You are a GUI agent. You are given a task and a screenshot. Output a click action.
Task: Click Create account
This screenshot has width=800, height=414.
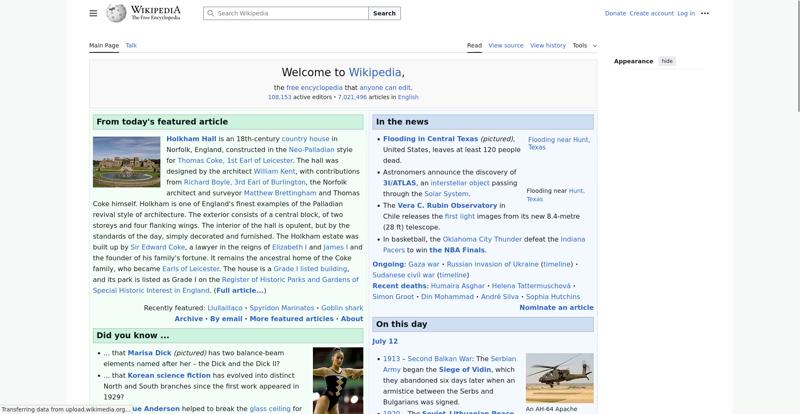[x=652, y=13]
